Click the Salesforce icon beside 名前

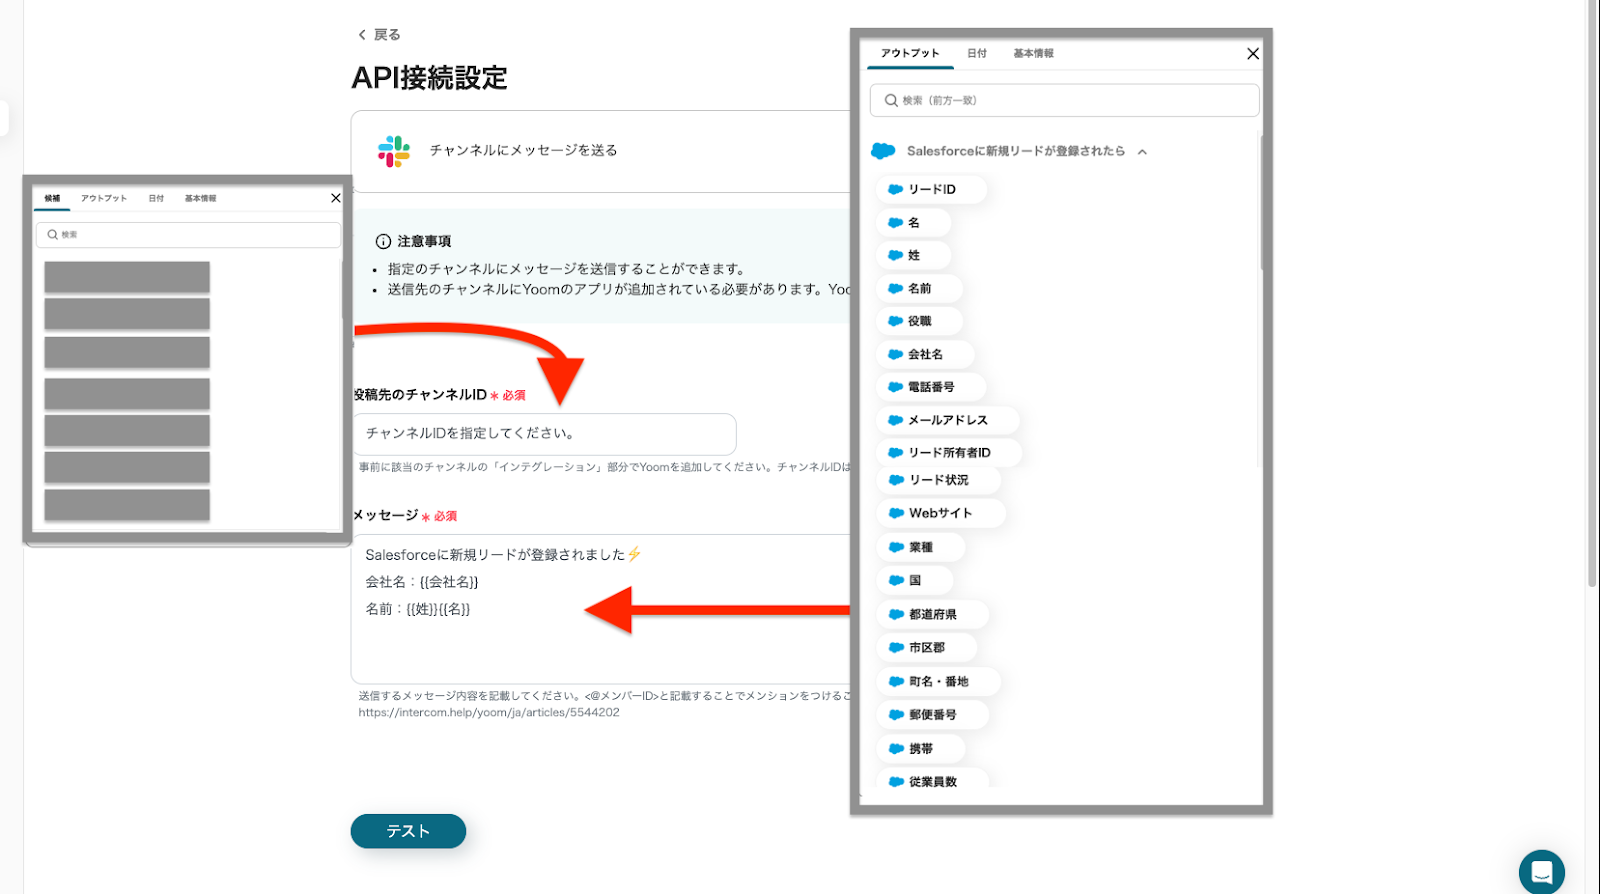[896, 288]
